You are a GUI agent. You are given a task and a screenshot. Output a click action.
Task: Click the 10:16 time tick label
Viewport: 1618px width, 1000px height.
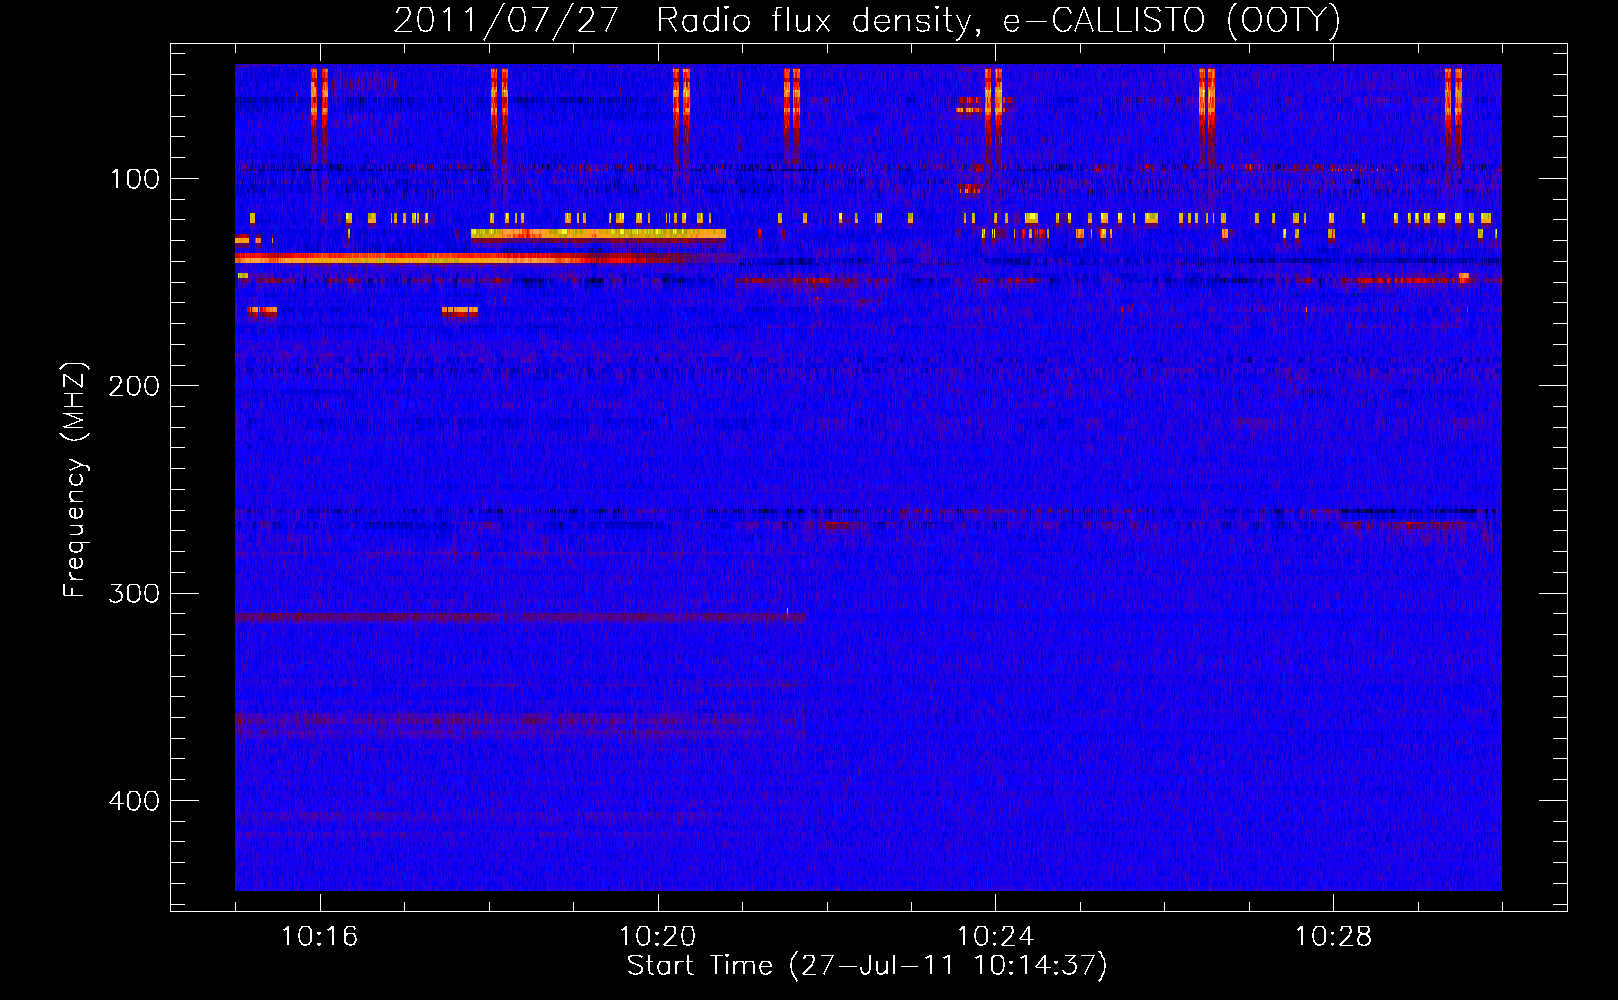click(319, 937)
